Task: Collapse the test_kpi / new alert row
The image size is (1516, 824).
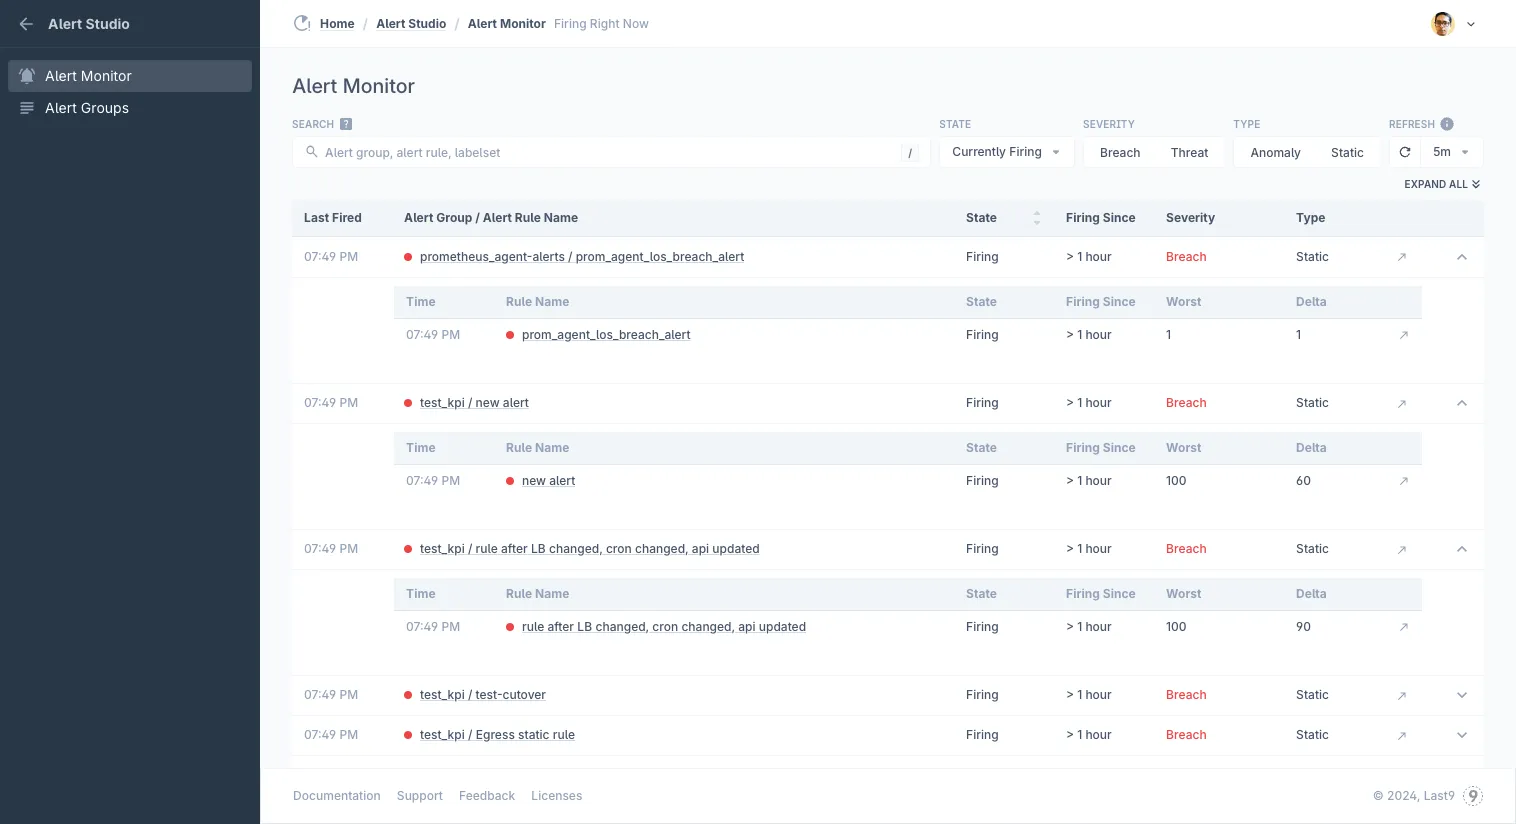Action: point(1462,403)
